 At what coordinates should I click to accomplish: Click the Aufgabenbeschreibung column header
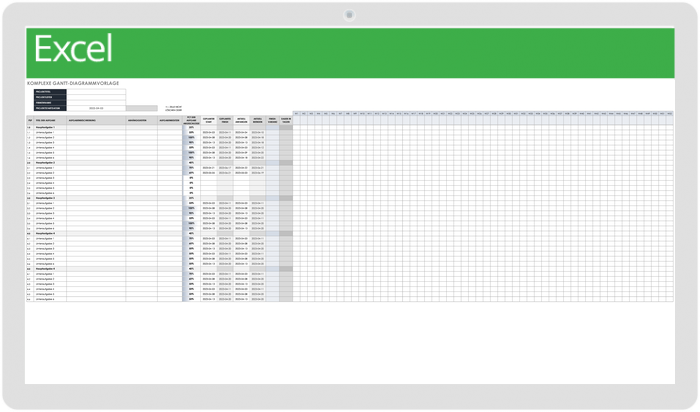96,121
